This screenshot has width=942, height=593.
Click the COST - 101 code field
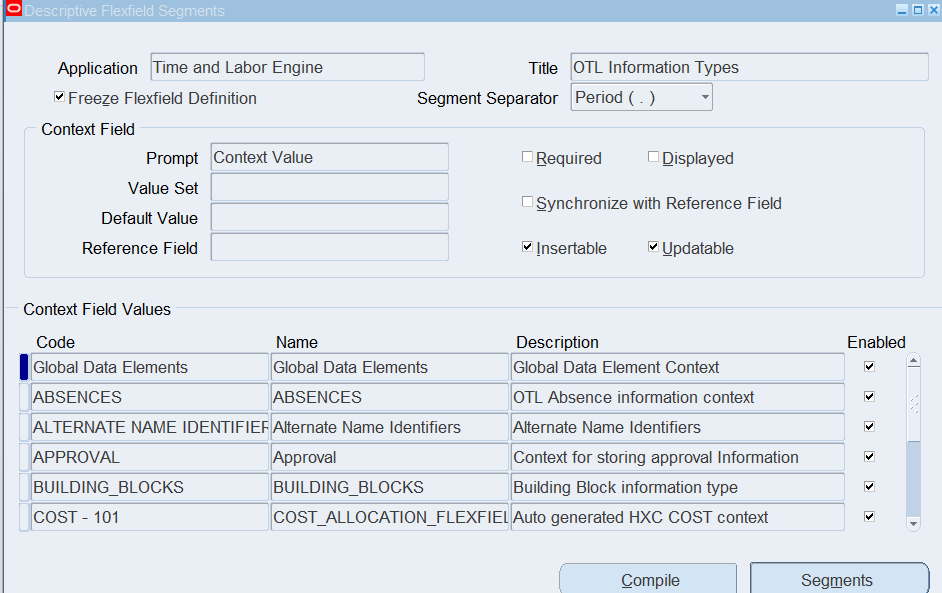click(150, 517)
